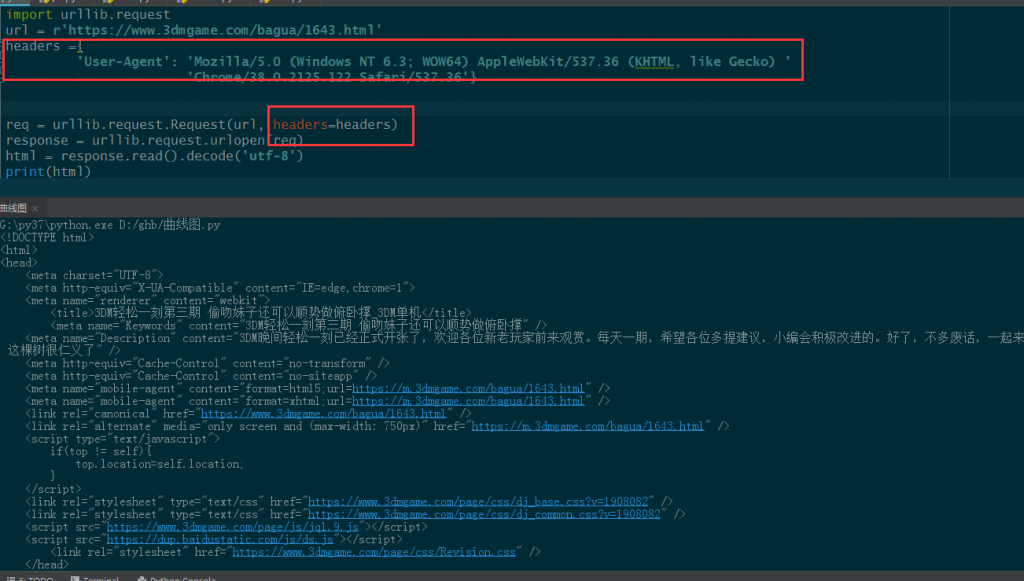Open the alternate media m.3dmgame.com link

587,426
